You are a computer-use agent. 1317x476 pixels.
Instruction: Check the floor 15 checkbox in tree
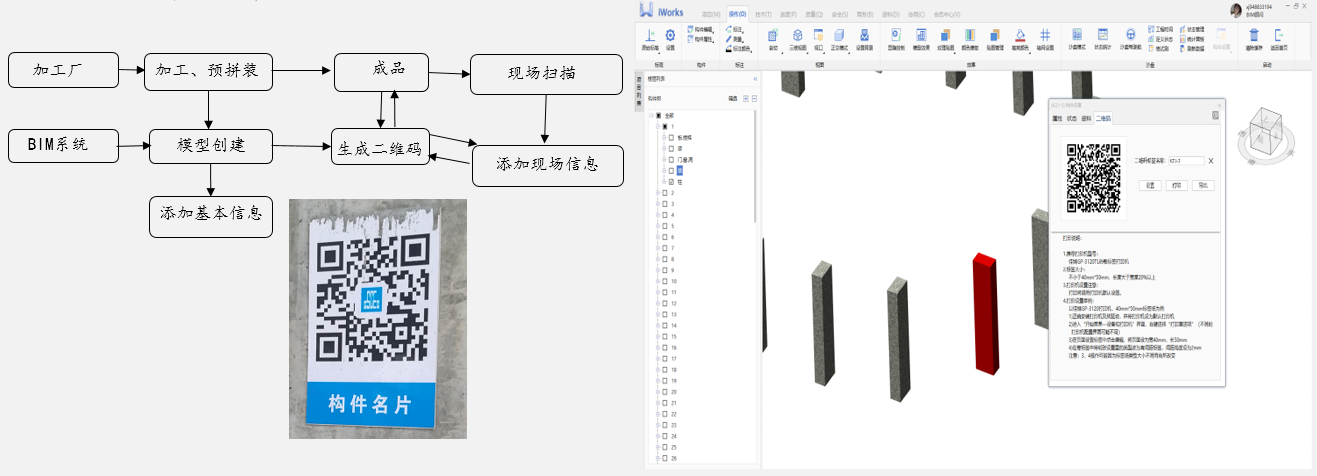(665, 336)
